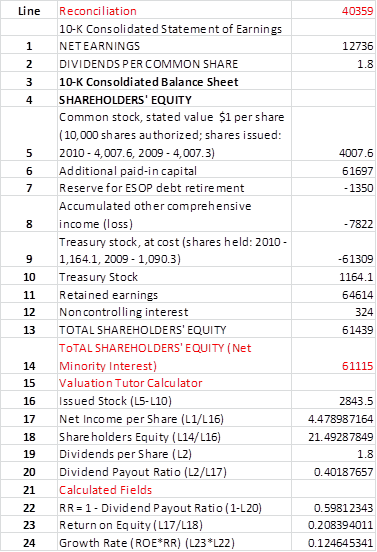Select the SHAREHOLDERS' EQUITY heading cell

[174, 100]
